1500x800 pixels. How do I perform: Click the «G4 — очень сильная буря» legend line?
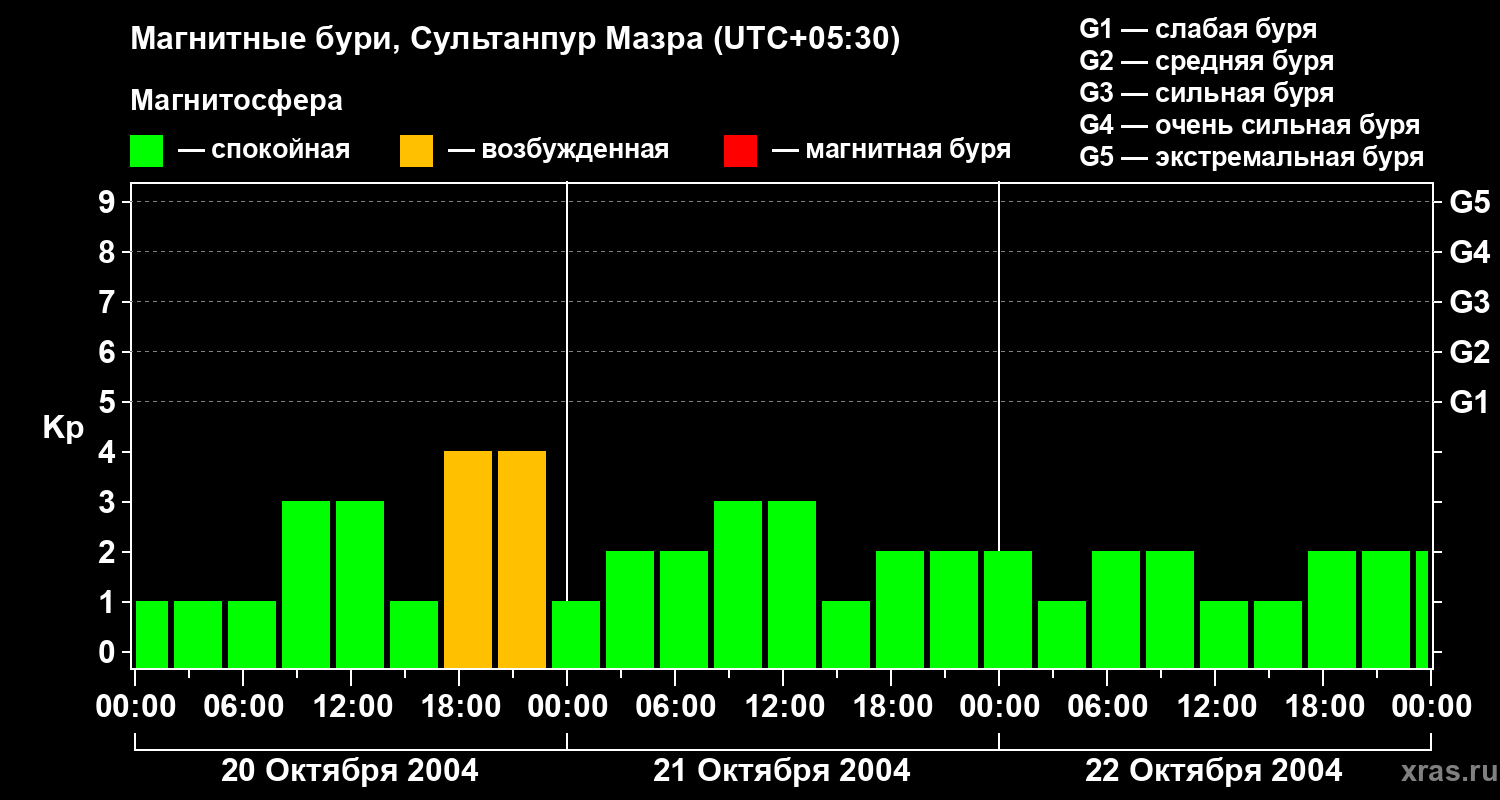coord(1250,125)
